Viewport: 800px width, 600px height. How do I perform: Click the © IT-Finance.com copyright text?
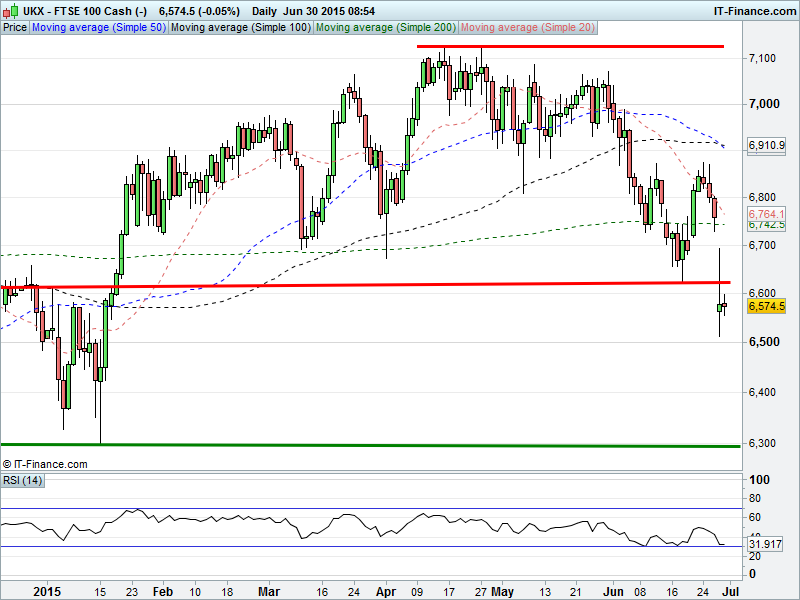(46, 464)
